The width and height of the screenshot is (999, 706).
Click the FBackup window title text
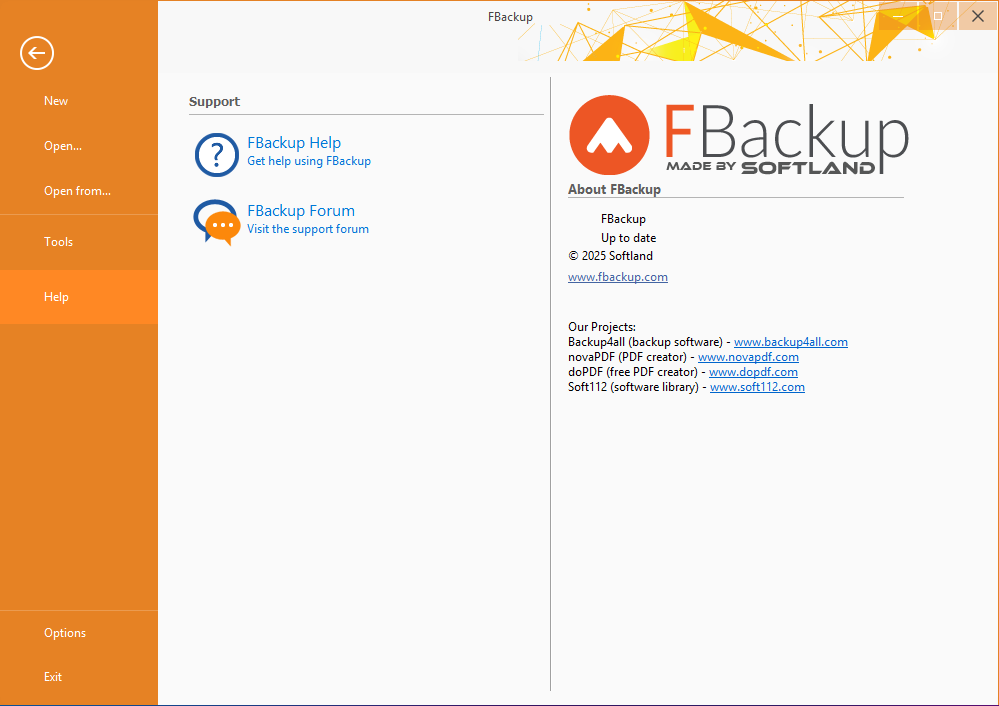510,17
